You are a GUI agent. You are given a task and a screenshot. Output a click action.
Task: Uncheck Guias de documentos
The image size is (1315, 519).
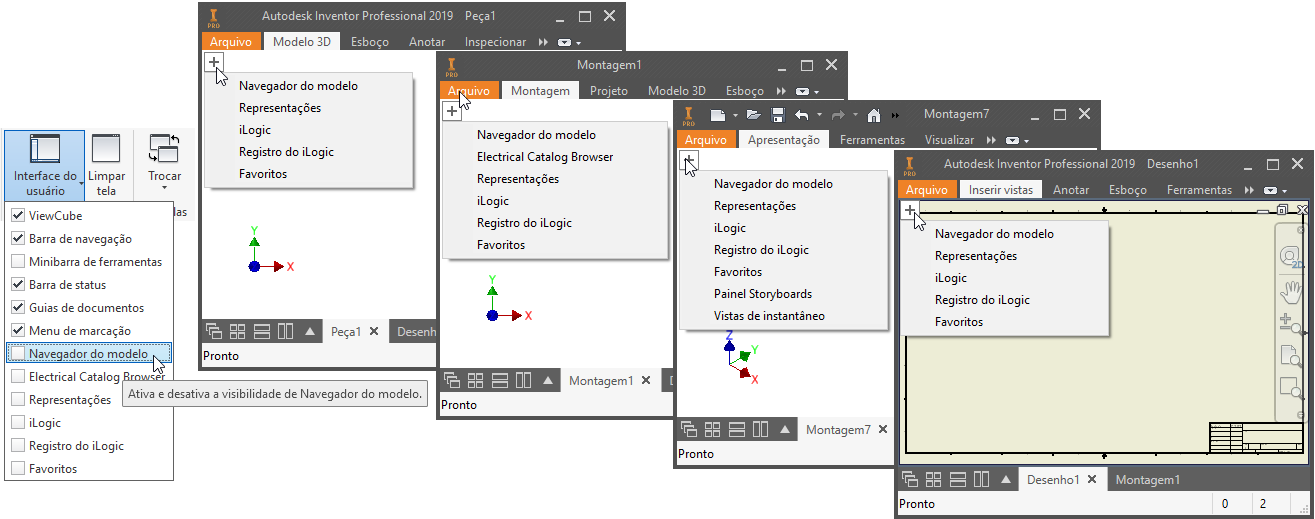coord(18,308)
